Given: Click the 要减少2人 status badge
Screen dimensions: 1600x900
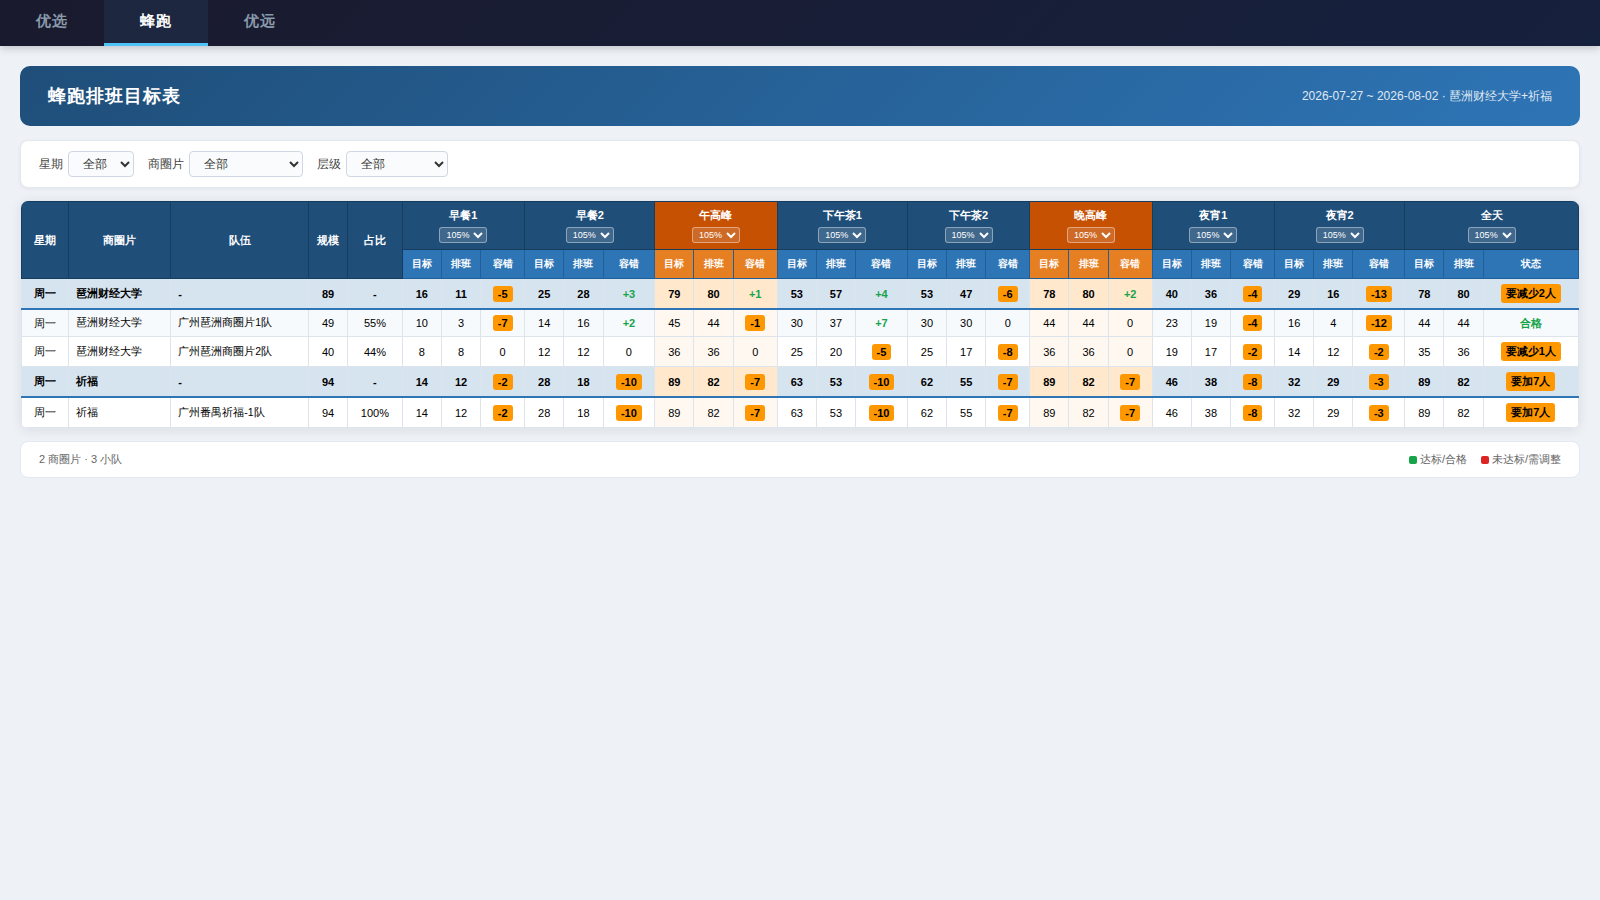Looking at the screenshot, I should point(1531,294).
